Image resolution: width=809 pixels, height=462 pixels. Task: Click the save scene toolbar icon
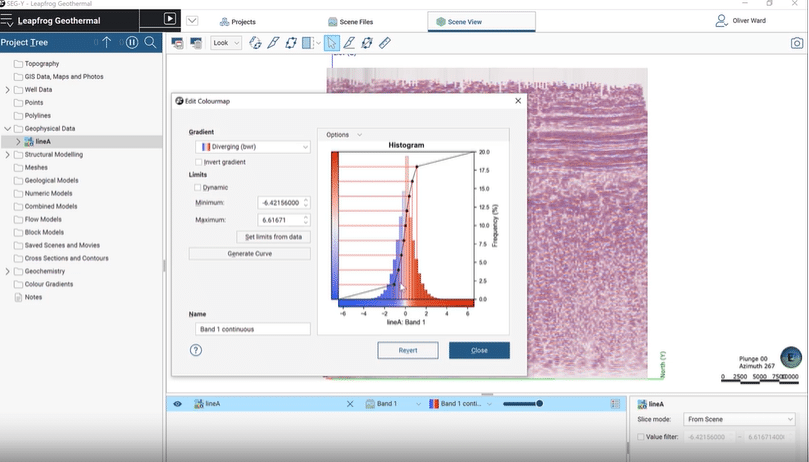(x=177, y=43)
